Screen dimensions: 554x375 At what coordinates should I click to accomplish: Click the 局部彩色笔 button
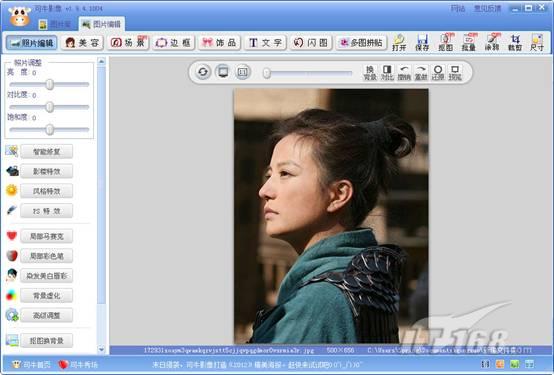(47, 256)
